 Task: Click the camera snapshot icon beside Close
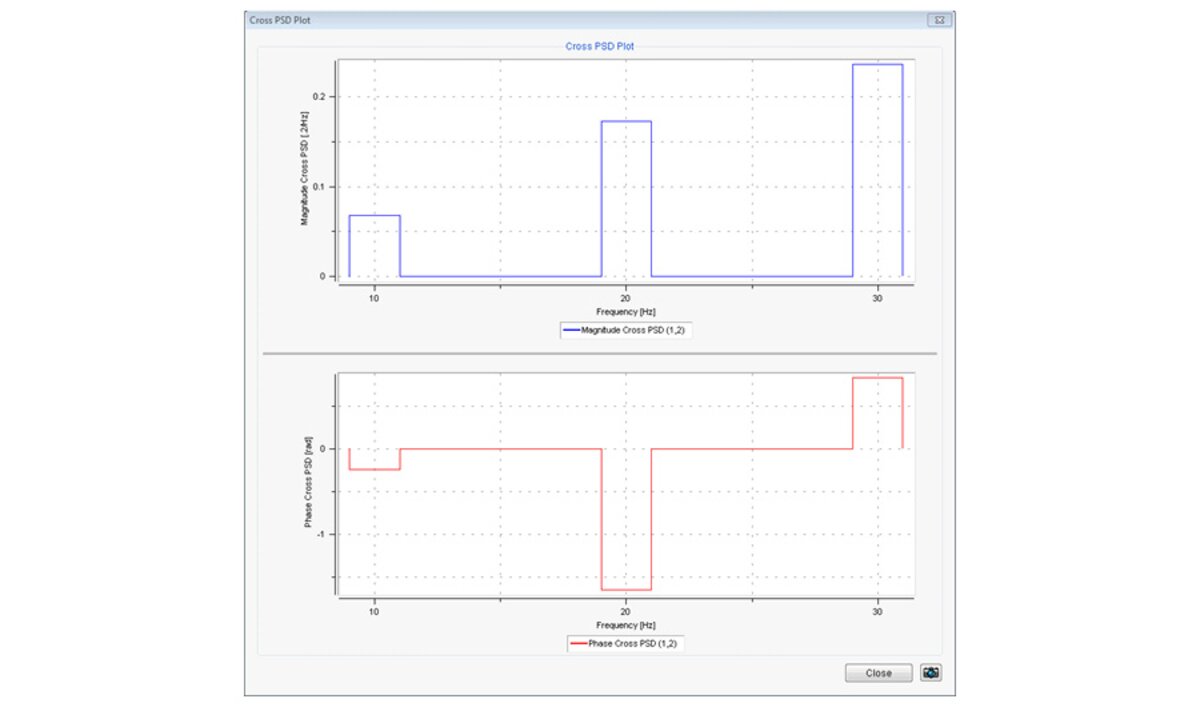coord(930,673)
